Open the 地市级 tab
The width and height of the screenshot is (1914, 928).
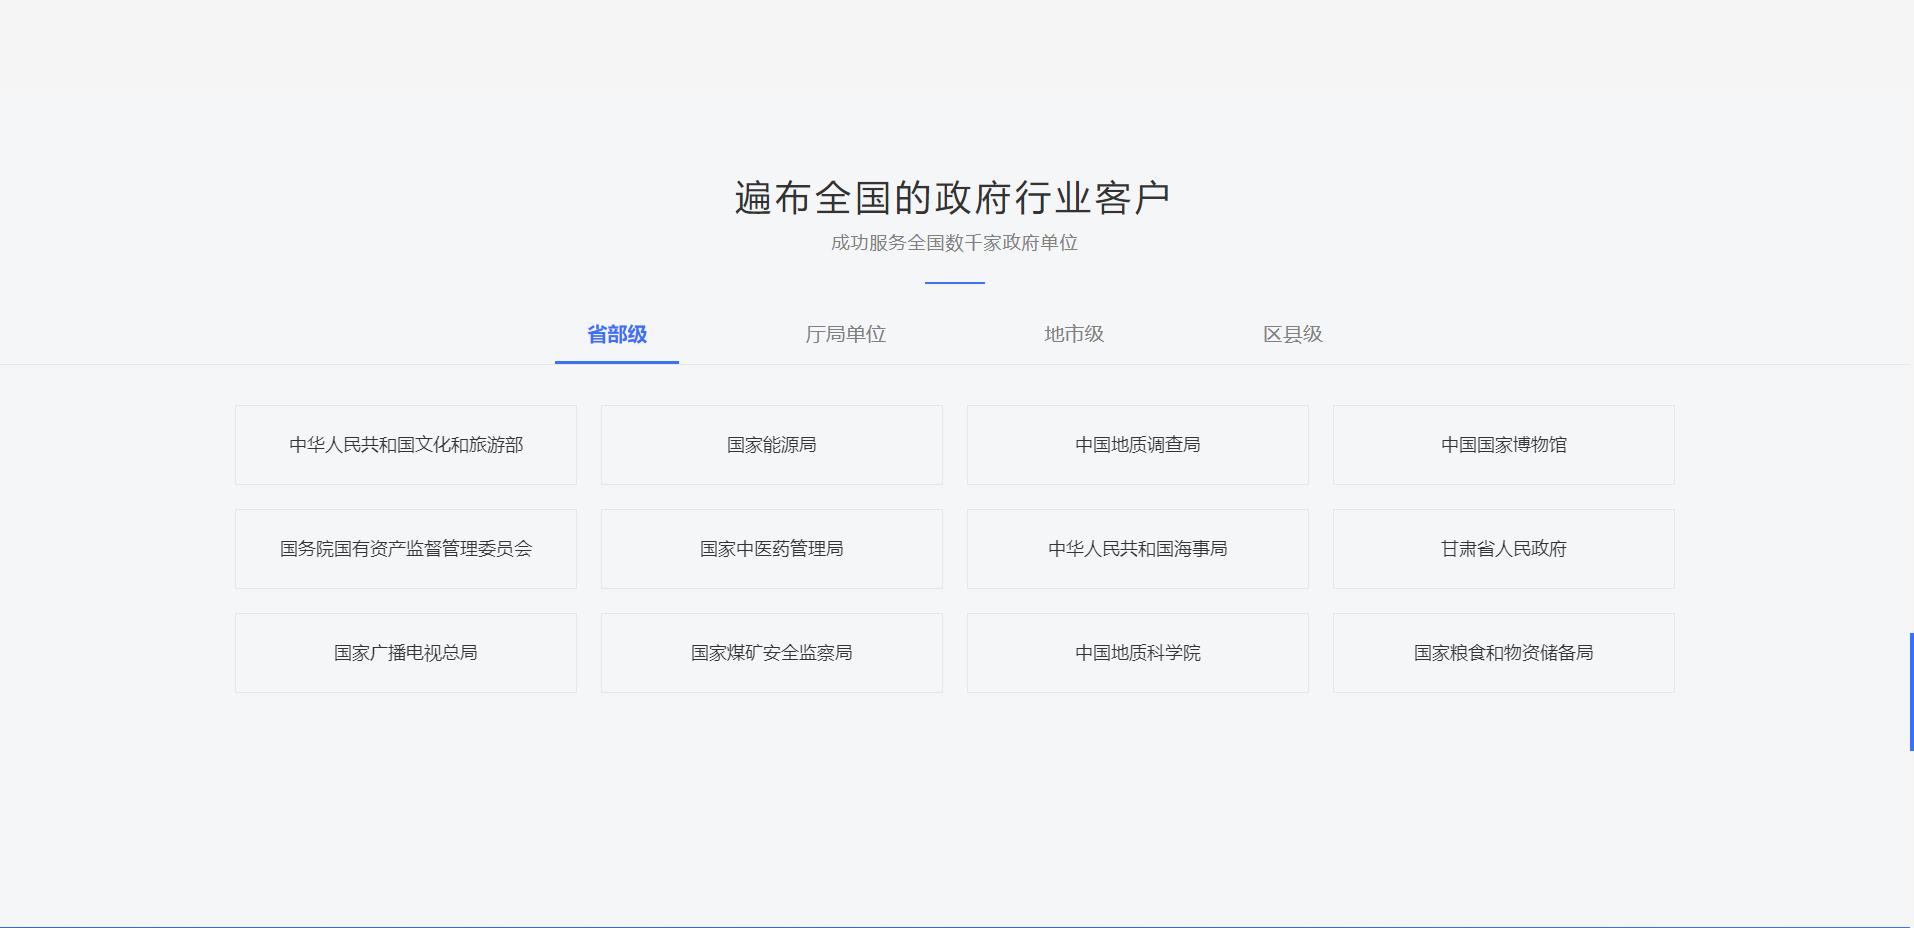pos(1074,334)
